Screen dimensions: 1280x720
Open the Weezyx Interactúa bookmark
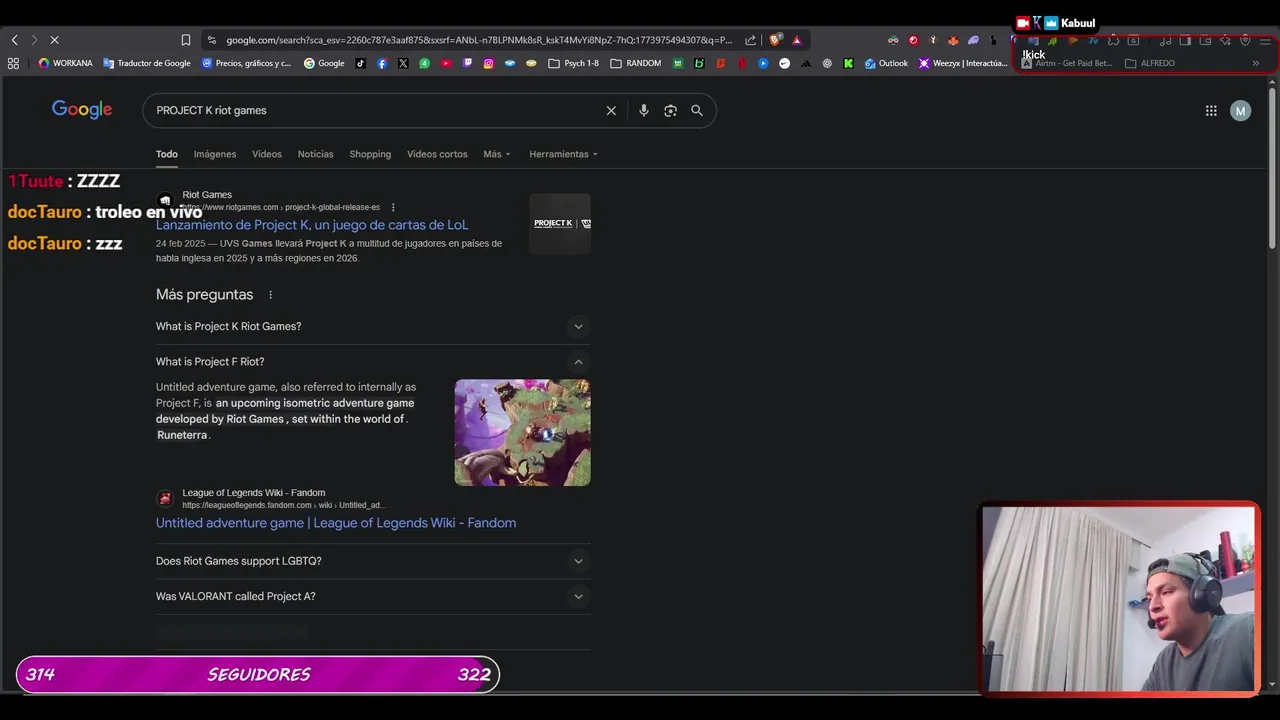pyautogui.click(x=963, y=63)
